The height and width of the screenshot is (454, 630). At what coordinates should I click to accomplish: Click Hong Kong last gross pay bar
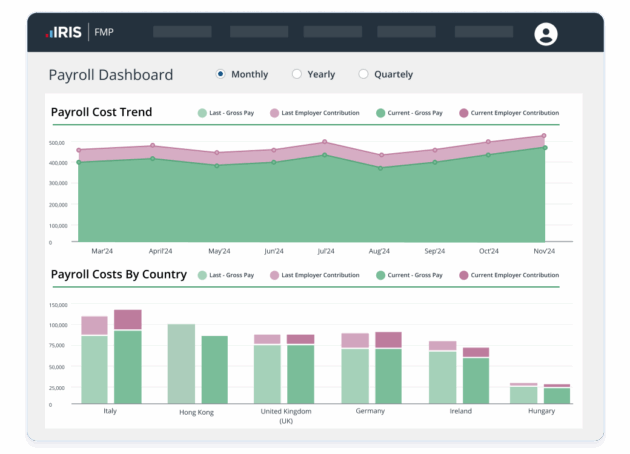coord(181,364)
